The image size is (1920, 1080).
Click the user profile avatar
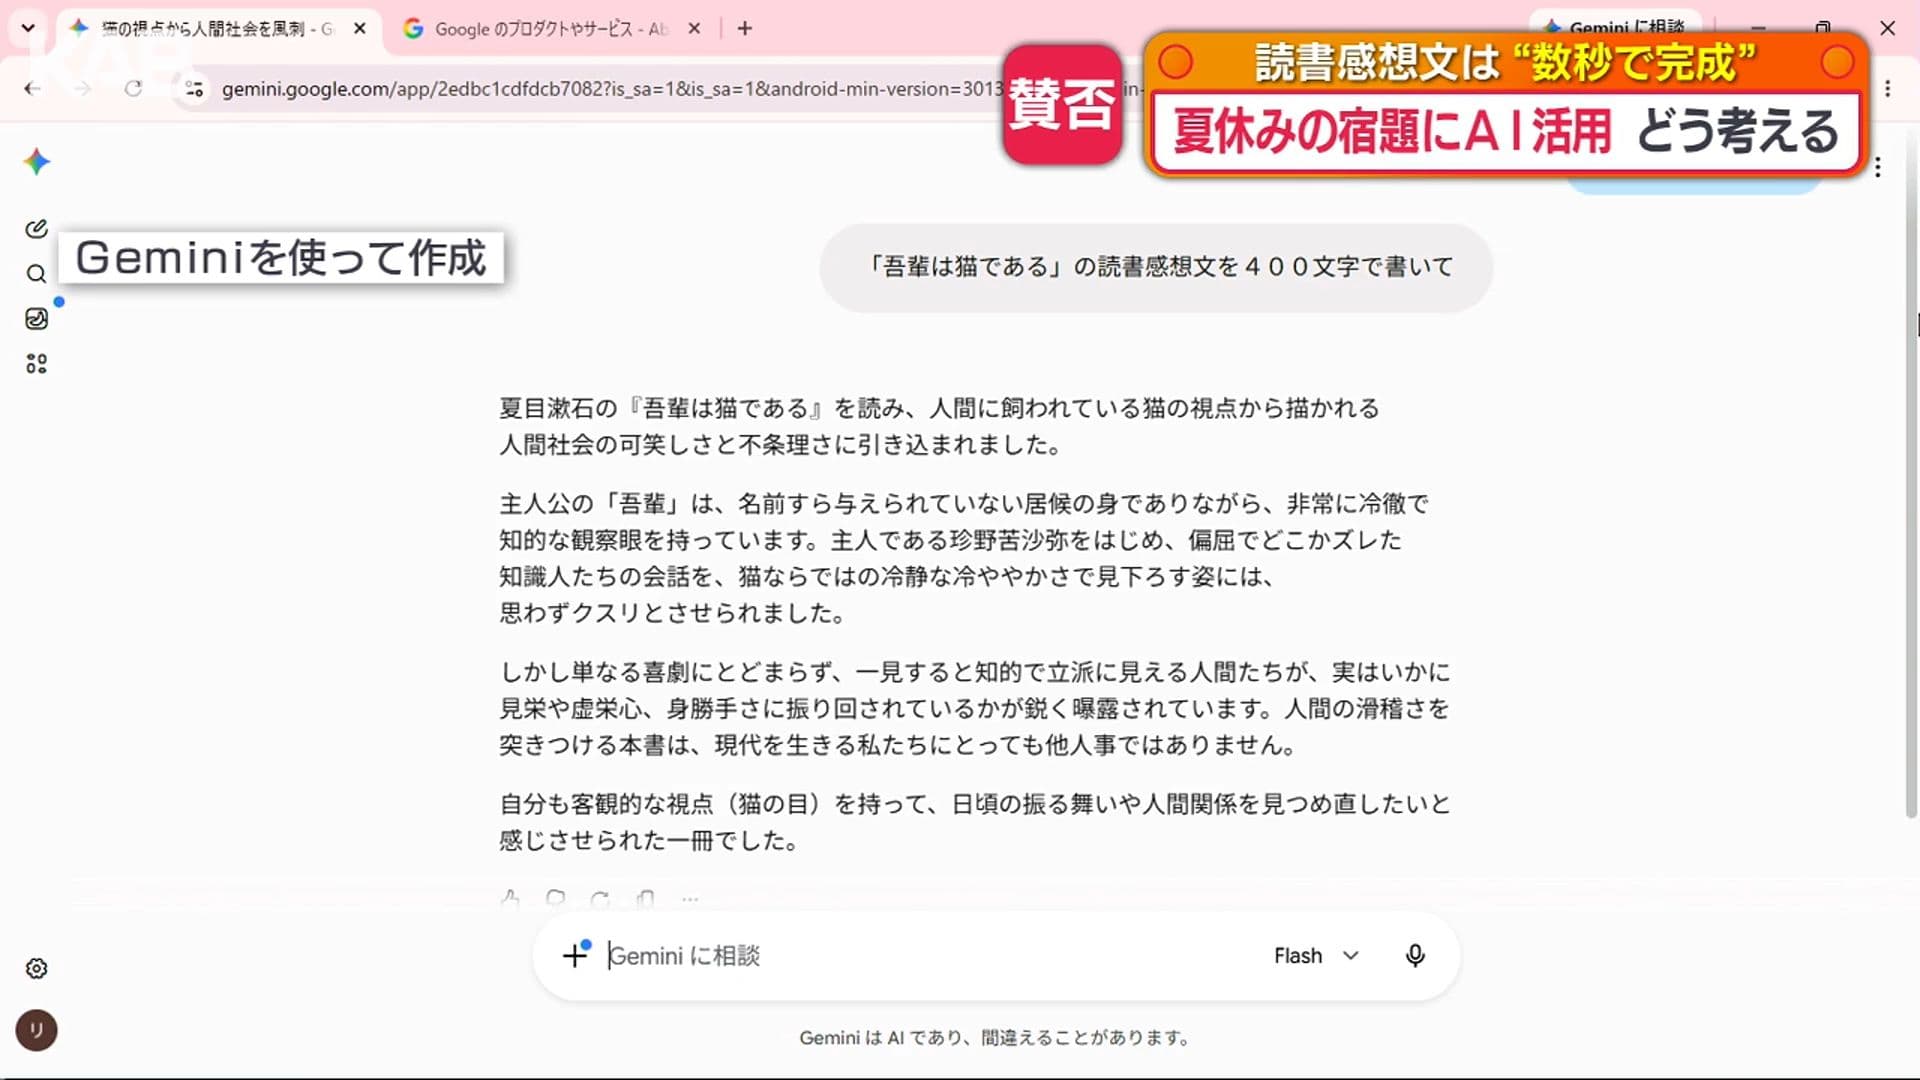[36, 1030]
